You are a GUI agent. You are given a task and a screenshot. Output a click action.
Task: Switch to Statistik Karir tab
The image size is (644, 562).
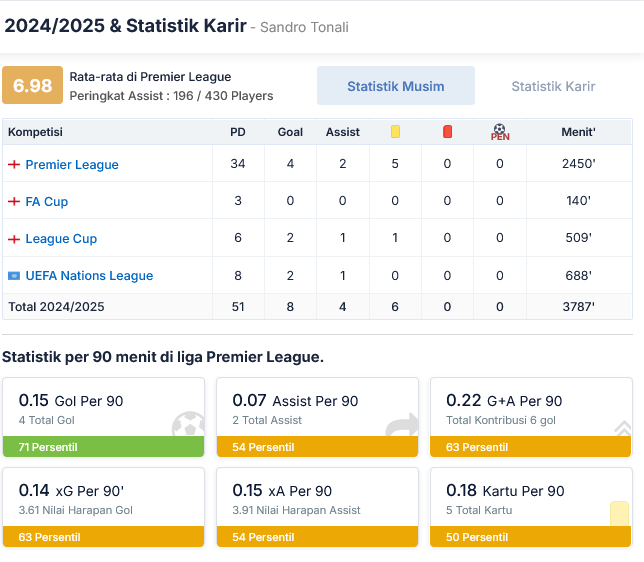(553, 86)
